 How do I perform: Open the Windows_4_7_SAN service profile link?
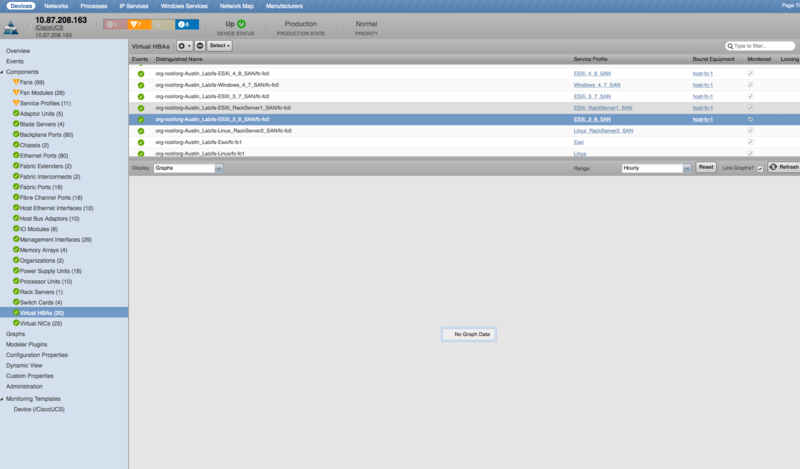[x=597, y=85]
